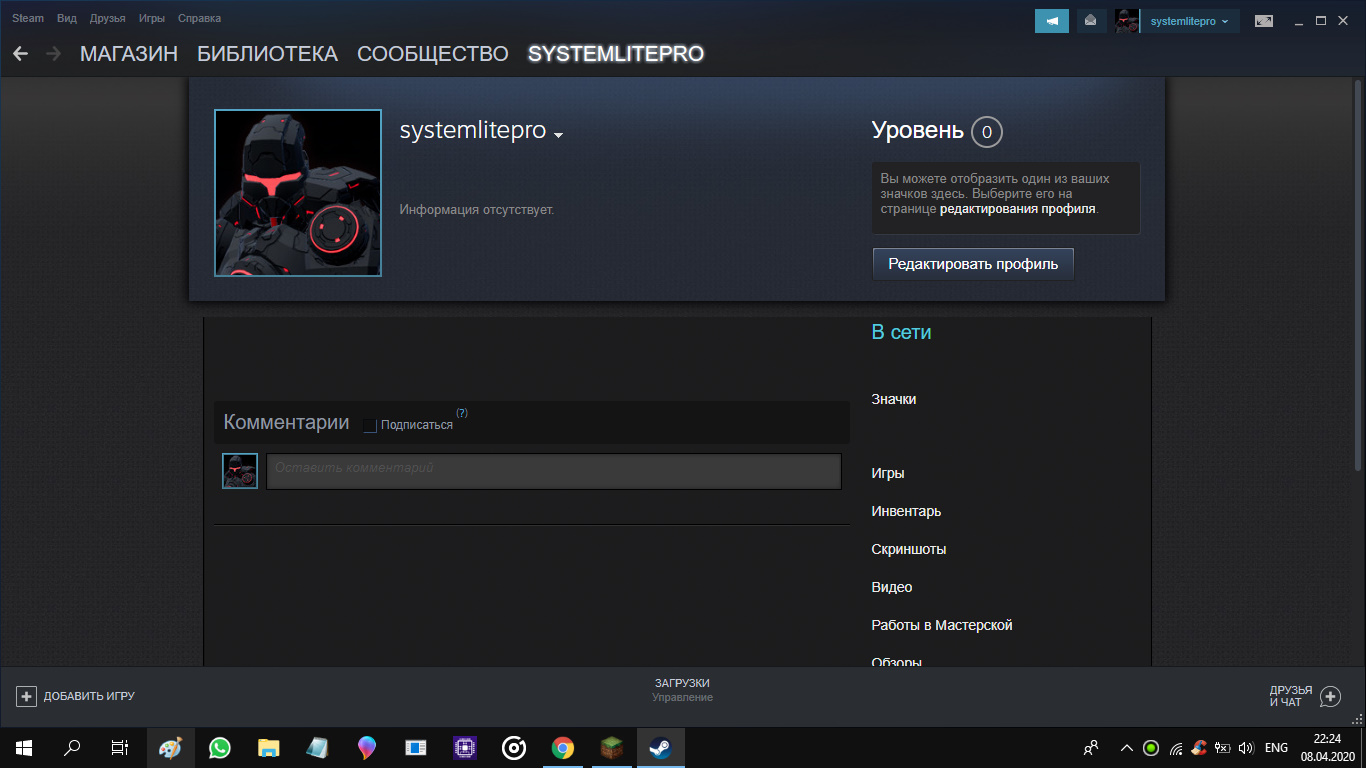Open WhatsApp from the taskbar
Screen dimensions: 1366x768
coord(220,747)
